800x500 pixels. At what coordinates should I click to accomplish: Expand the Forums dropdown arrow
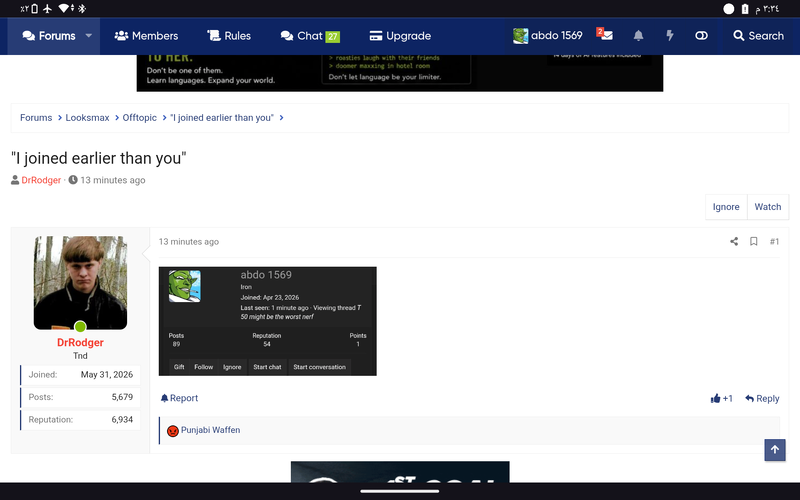tap(89, 36)
